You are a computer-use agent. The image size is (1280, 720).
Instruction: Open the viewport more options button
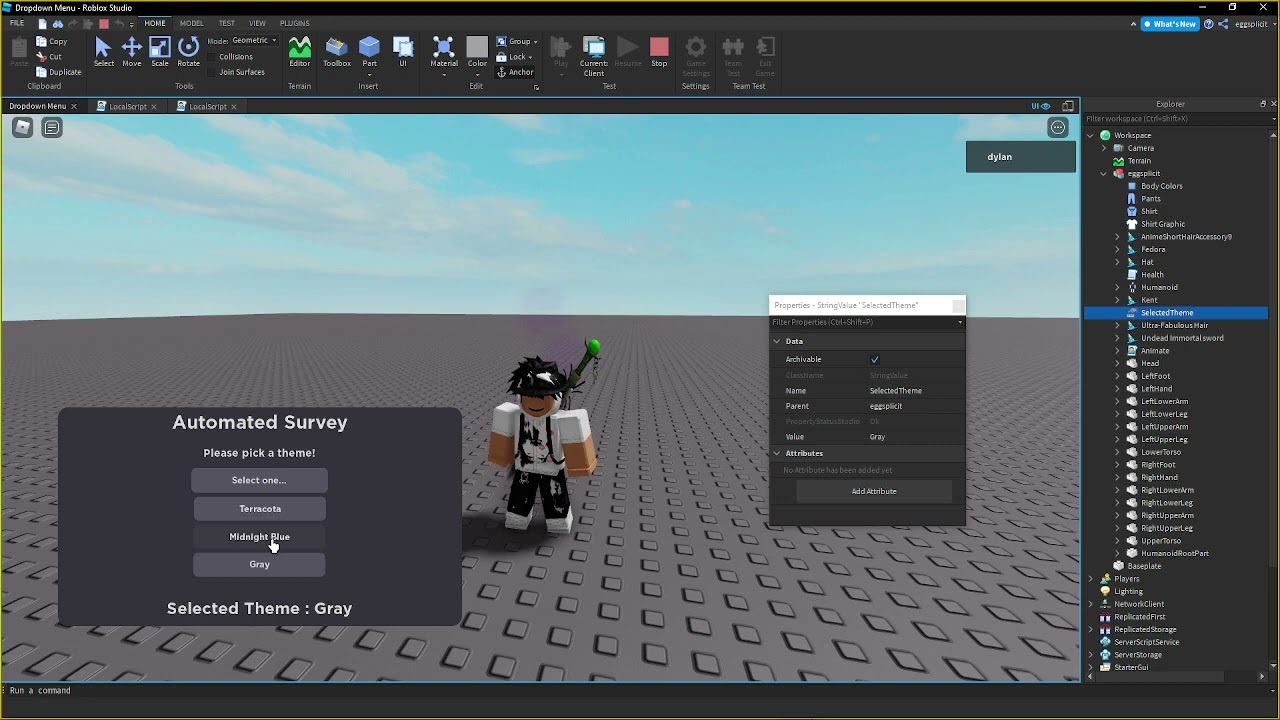[1058, 127]
